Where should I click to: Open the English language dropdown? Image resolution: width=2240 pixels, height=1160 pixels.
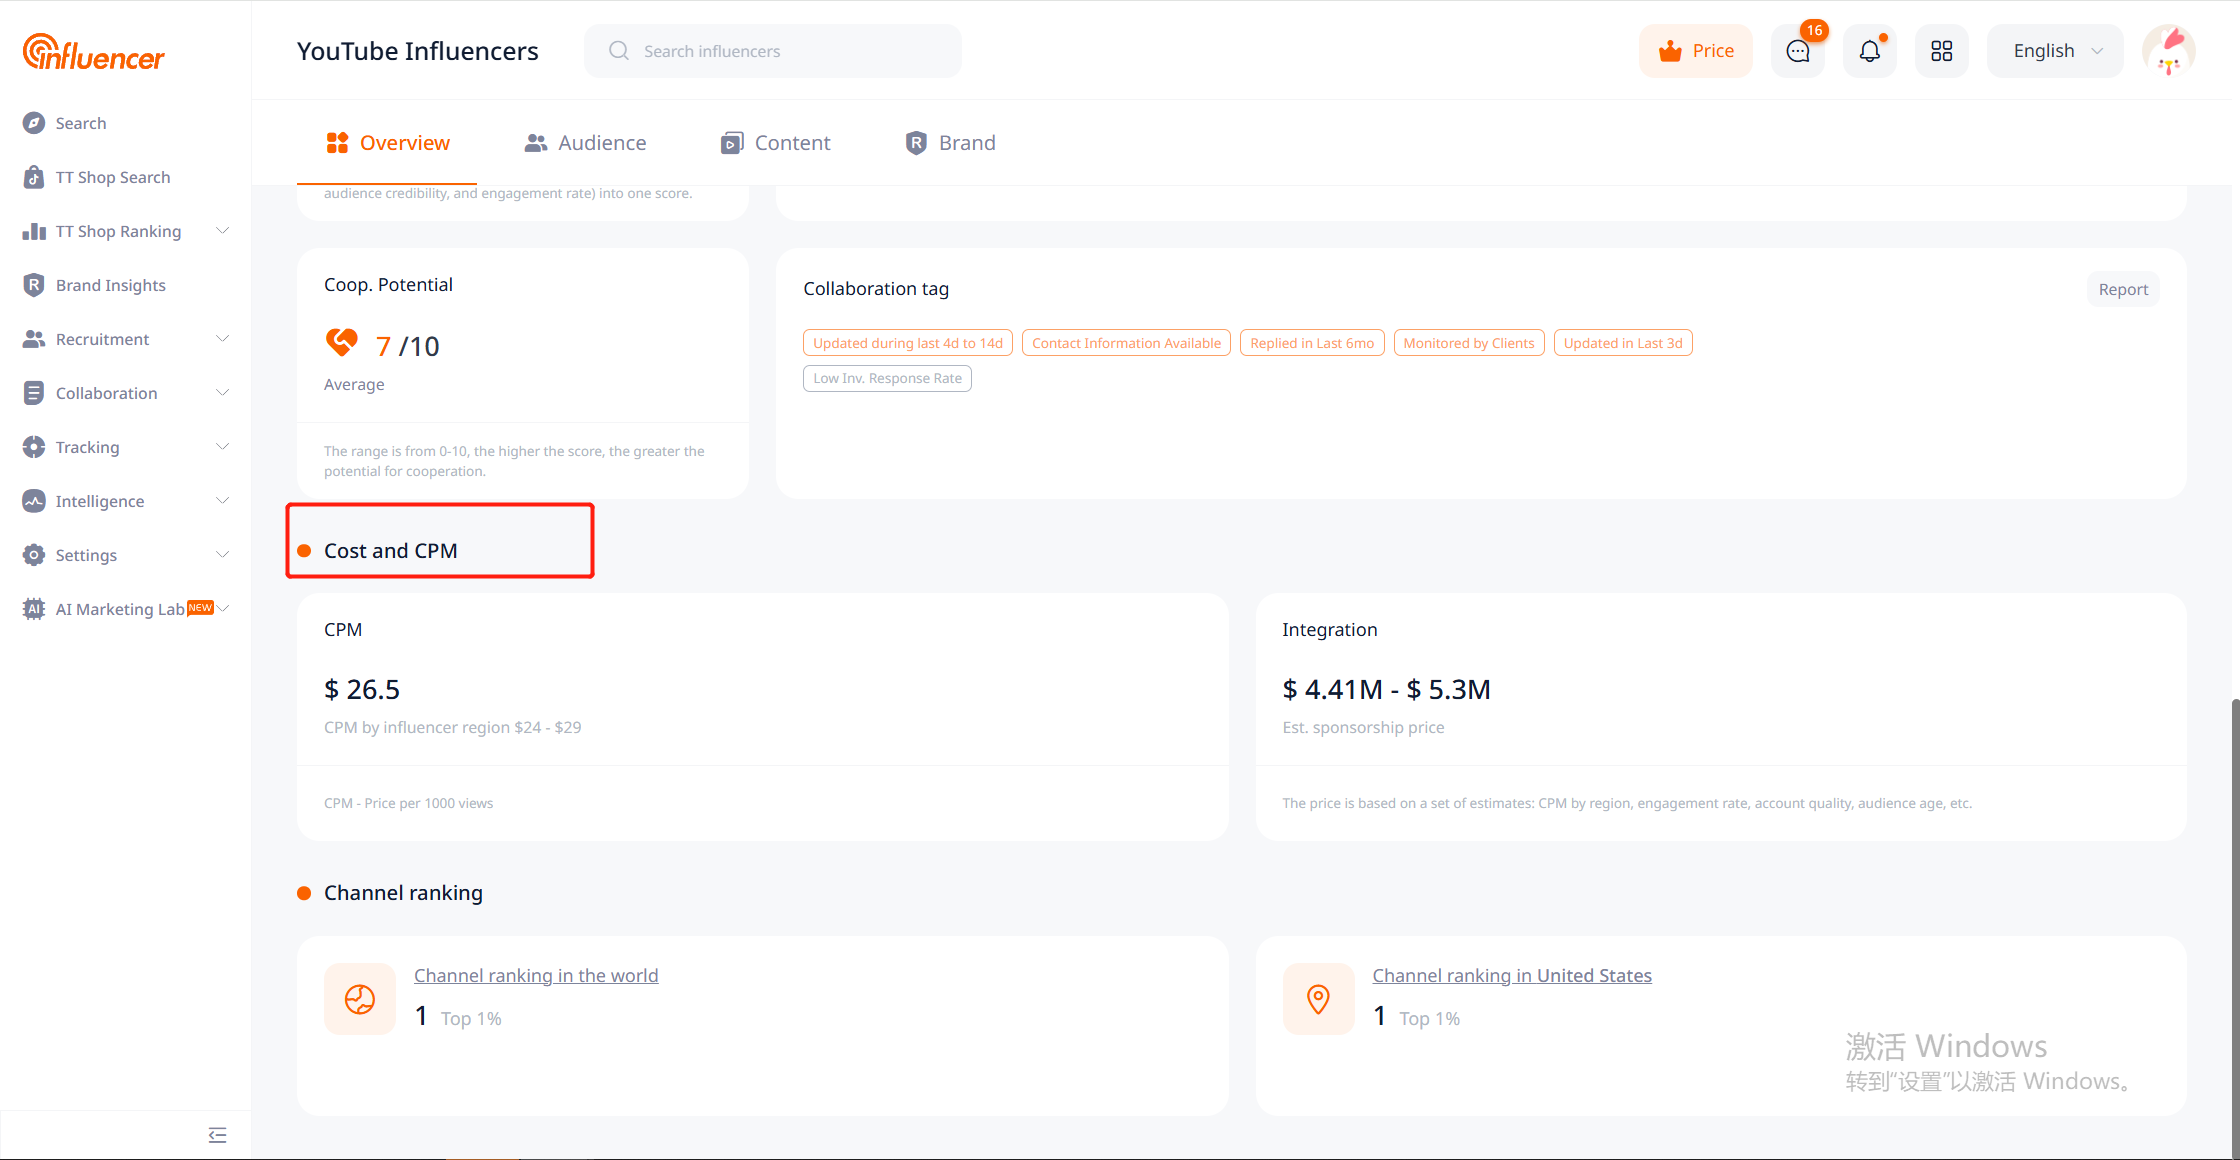click(x=2055, y=51)
